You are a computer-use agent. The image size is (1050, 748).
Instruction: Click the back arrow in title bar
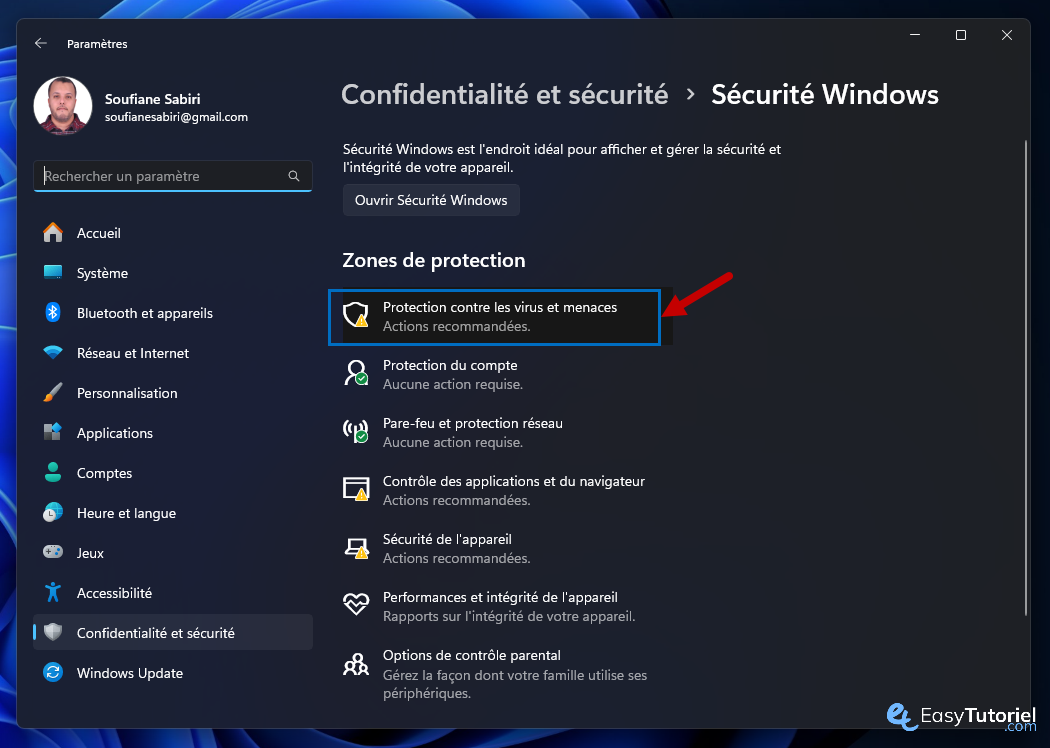coord(41,44)
